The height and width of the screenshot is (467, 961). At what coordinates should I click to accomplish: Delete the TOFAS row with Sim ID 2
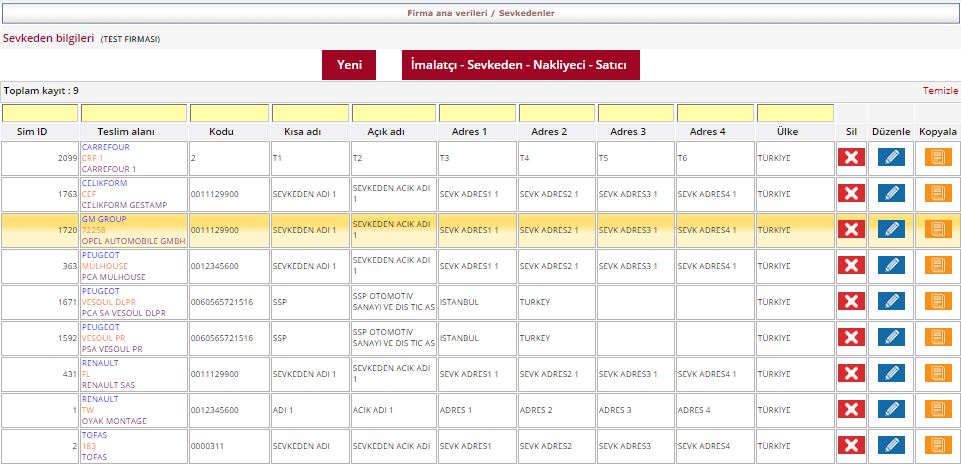(x=851, y=445)
